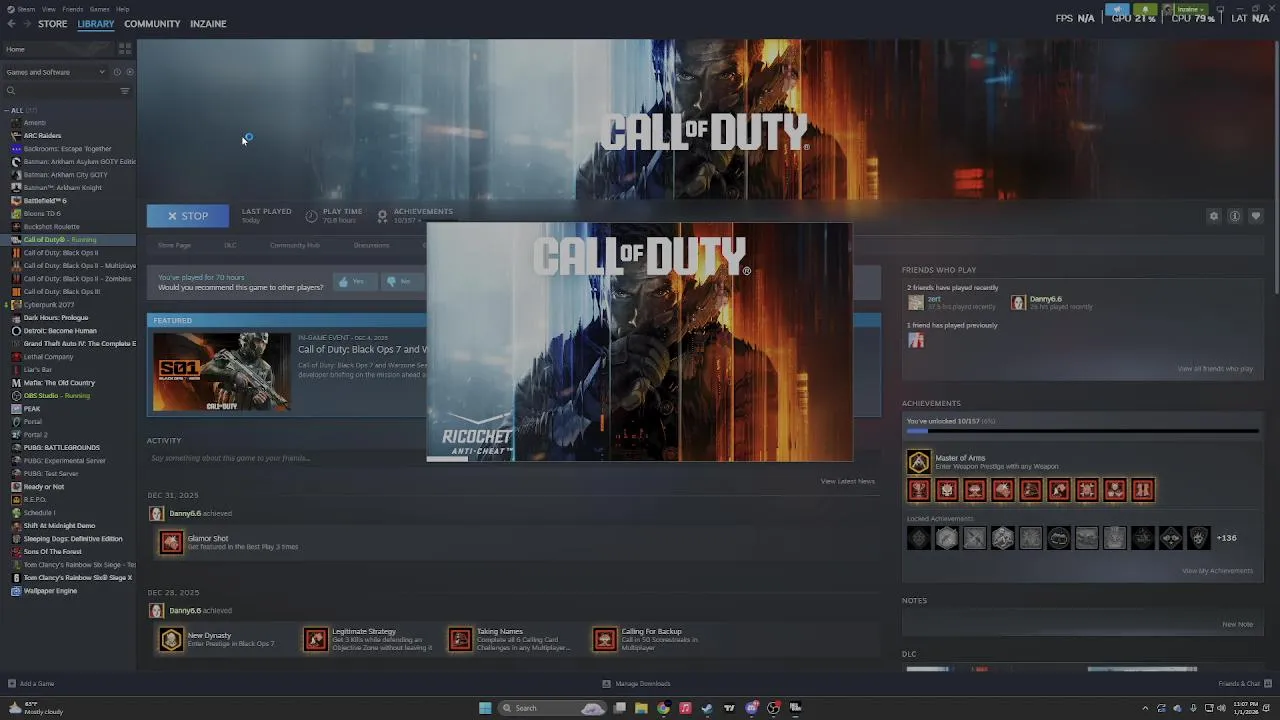1280x720 pixels.
Task: Open the Store Page game link
Action: (x=174, y=245)
